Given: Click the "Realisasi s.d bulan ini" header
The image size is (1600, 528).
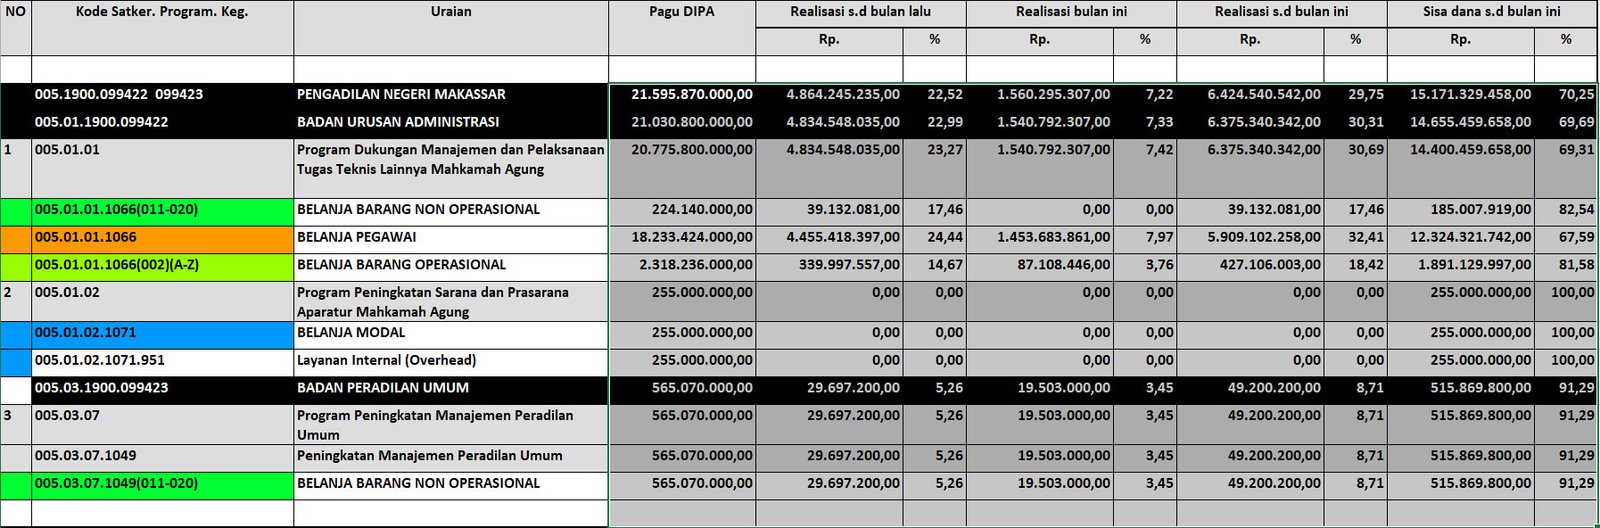Looking at the screenshot, I should pos(1281,12).
